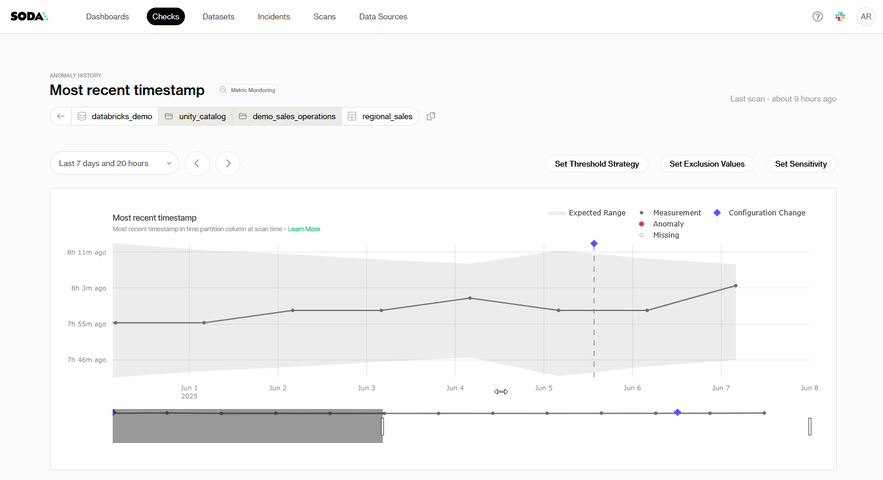
Task: Click the Configuration Change diamond marker on chart
Action: (594, 243)
